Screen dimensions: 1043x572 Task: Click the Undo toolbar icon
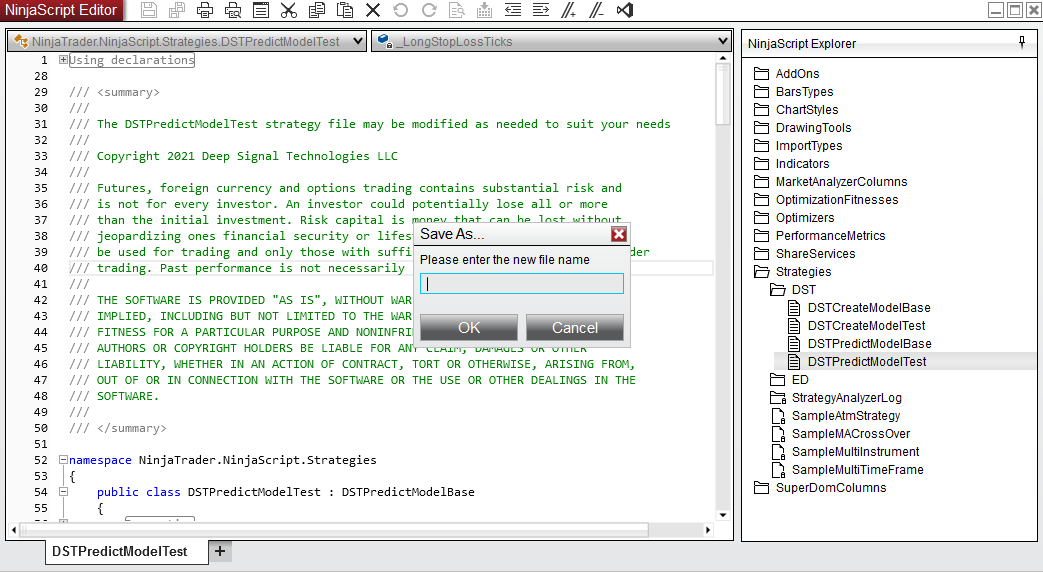tap(400, 10)
